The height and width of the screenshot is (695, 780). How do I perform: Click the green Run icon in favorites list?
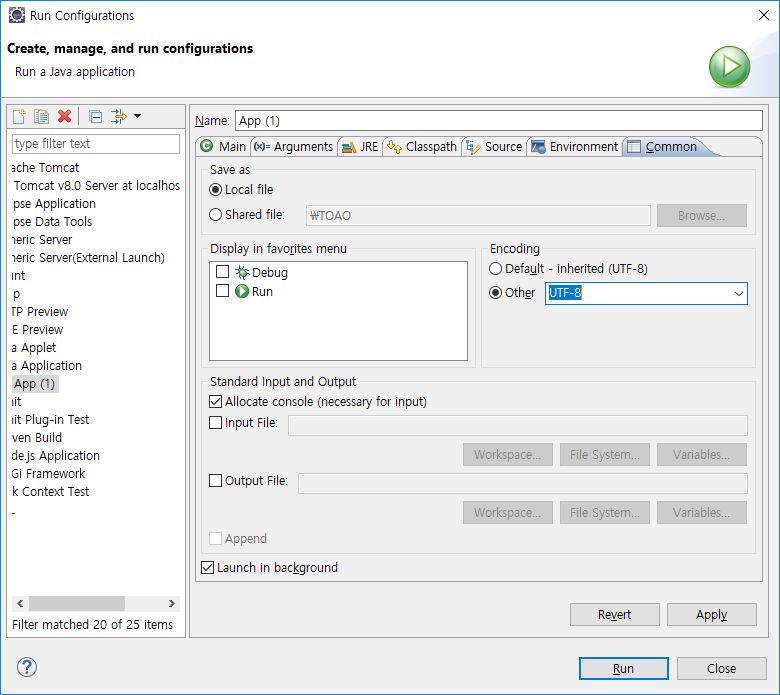point(242,291)
